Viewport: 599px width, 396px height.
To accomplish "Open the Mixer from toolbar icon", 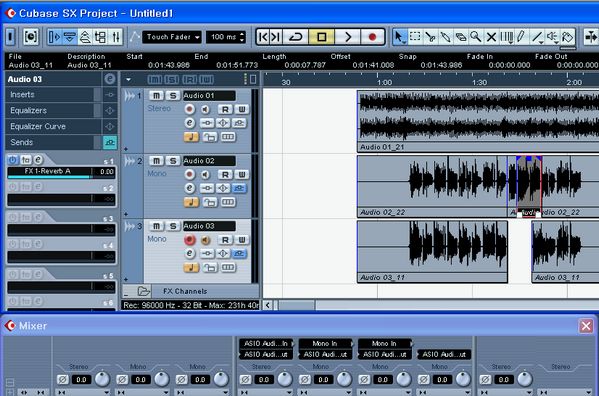I will tap(116, 37).
